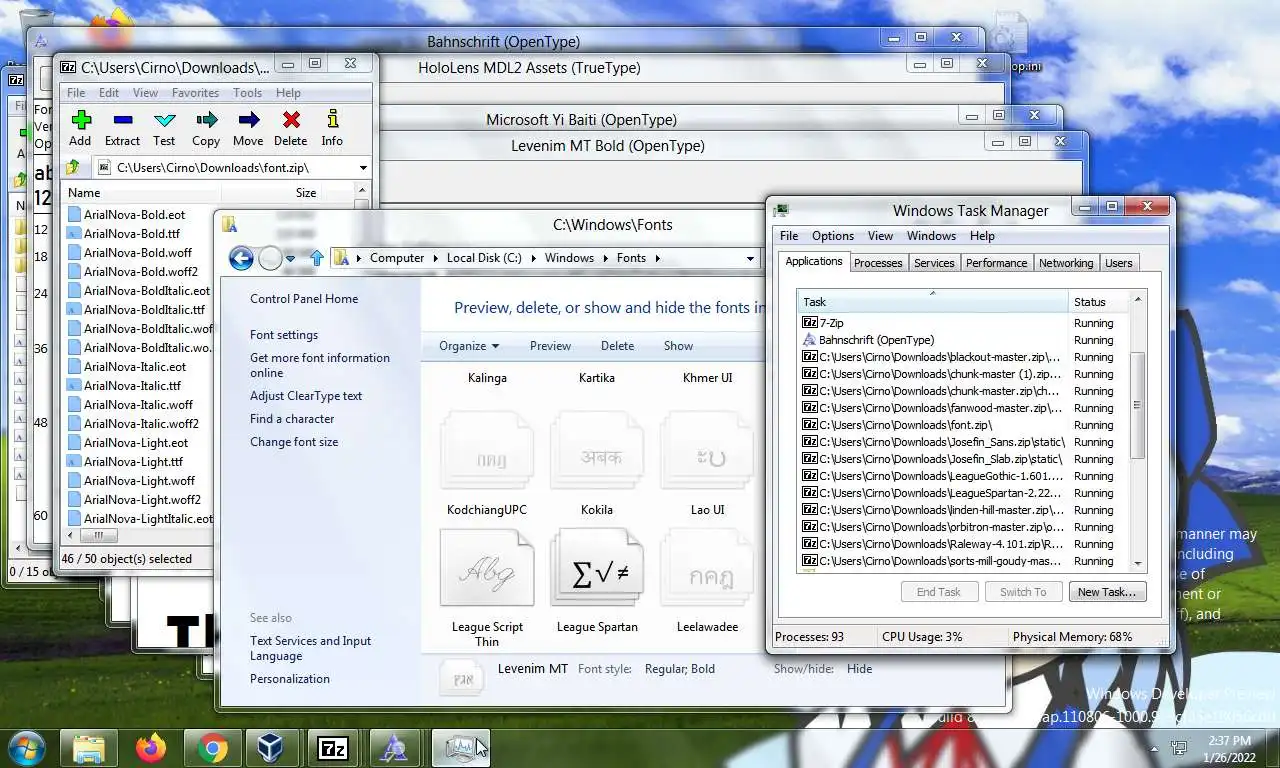
Task: Click Delete in the Fonts toolbar
Action: (617, 346)
